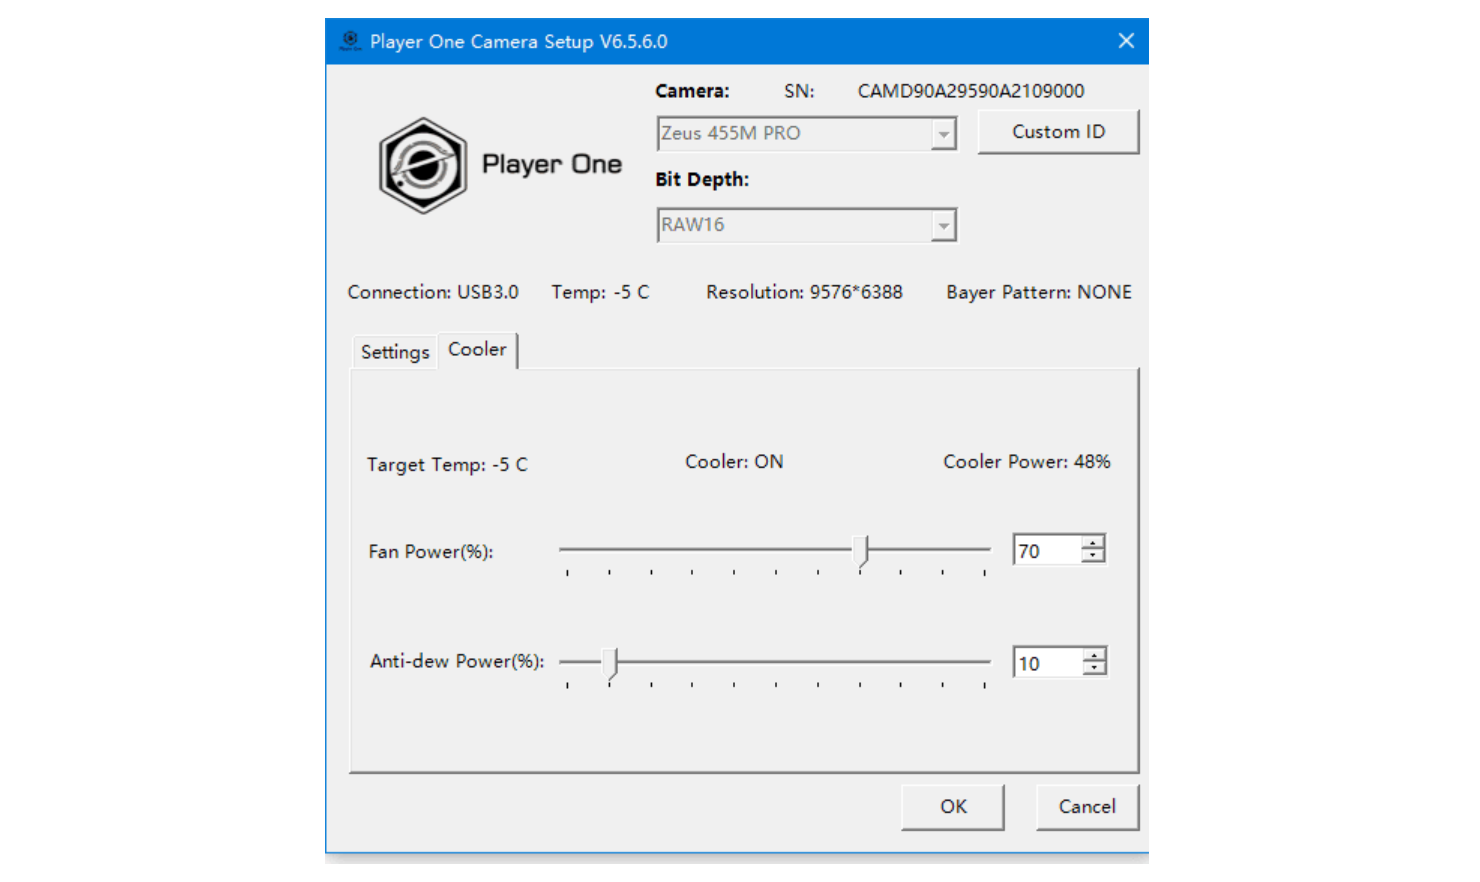Click the 'Fan Power(%):' label
This screenshot has height=882, width=1480.
(x=431, y=552)
